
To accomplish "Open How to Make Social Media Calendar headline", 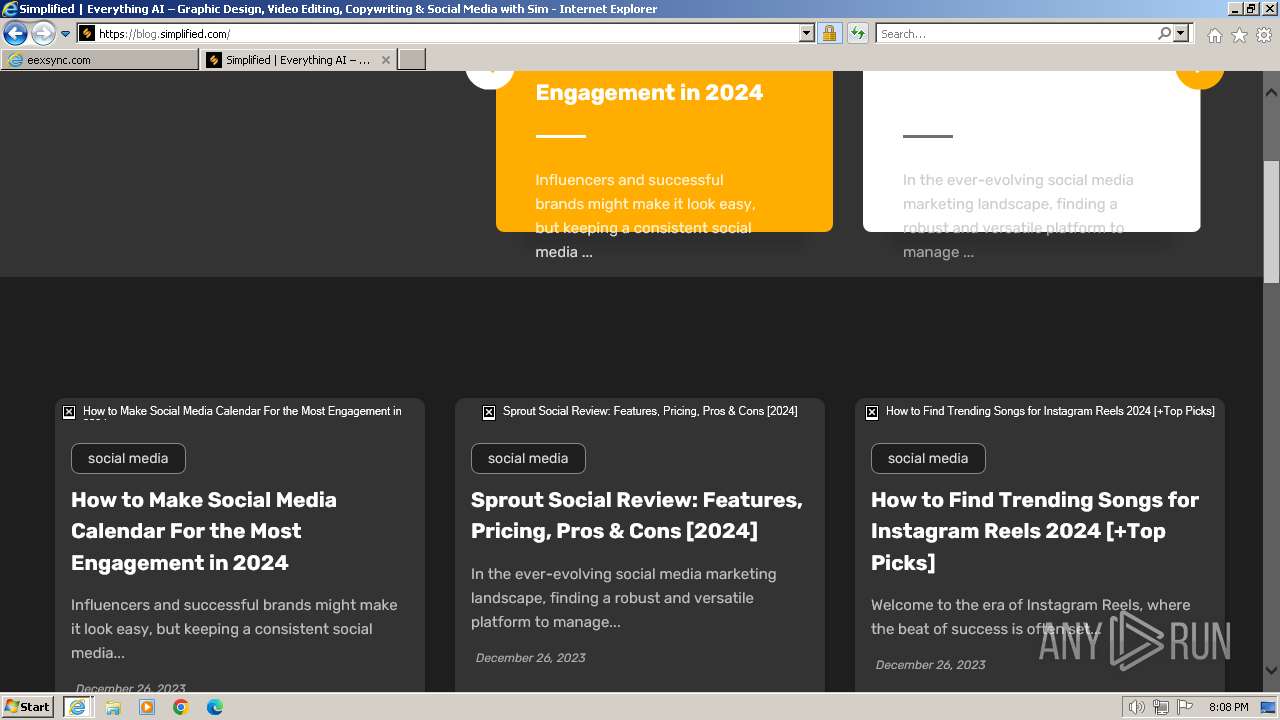I will pyautogui.click(x=204, y=531).
